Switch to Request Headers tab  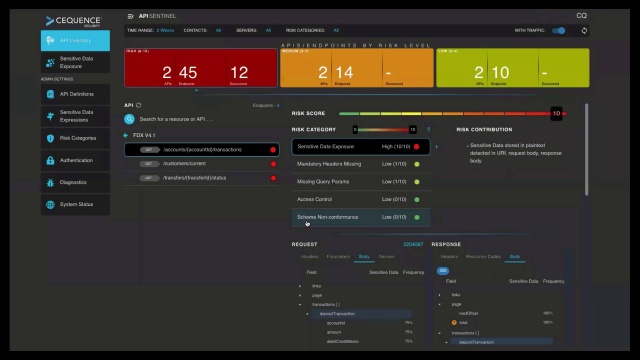click(310, 257)
